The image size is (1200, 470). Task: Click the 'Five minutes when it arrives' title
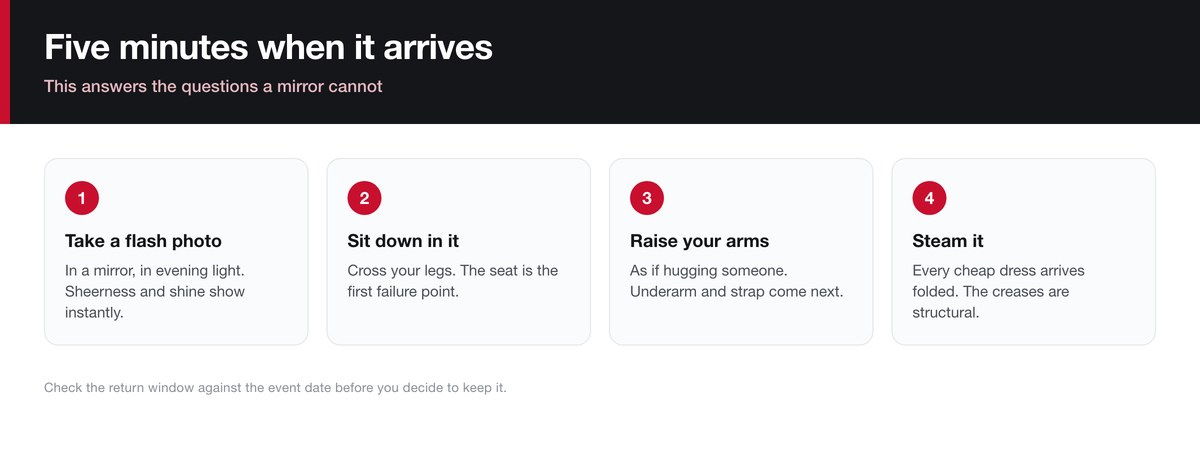(x=268, y=47)
